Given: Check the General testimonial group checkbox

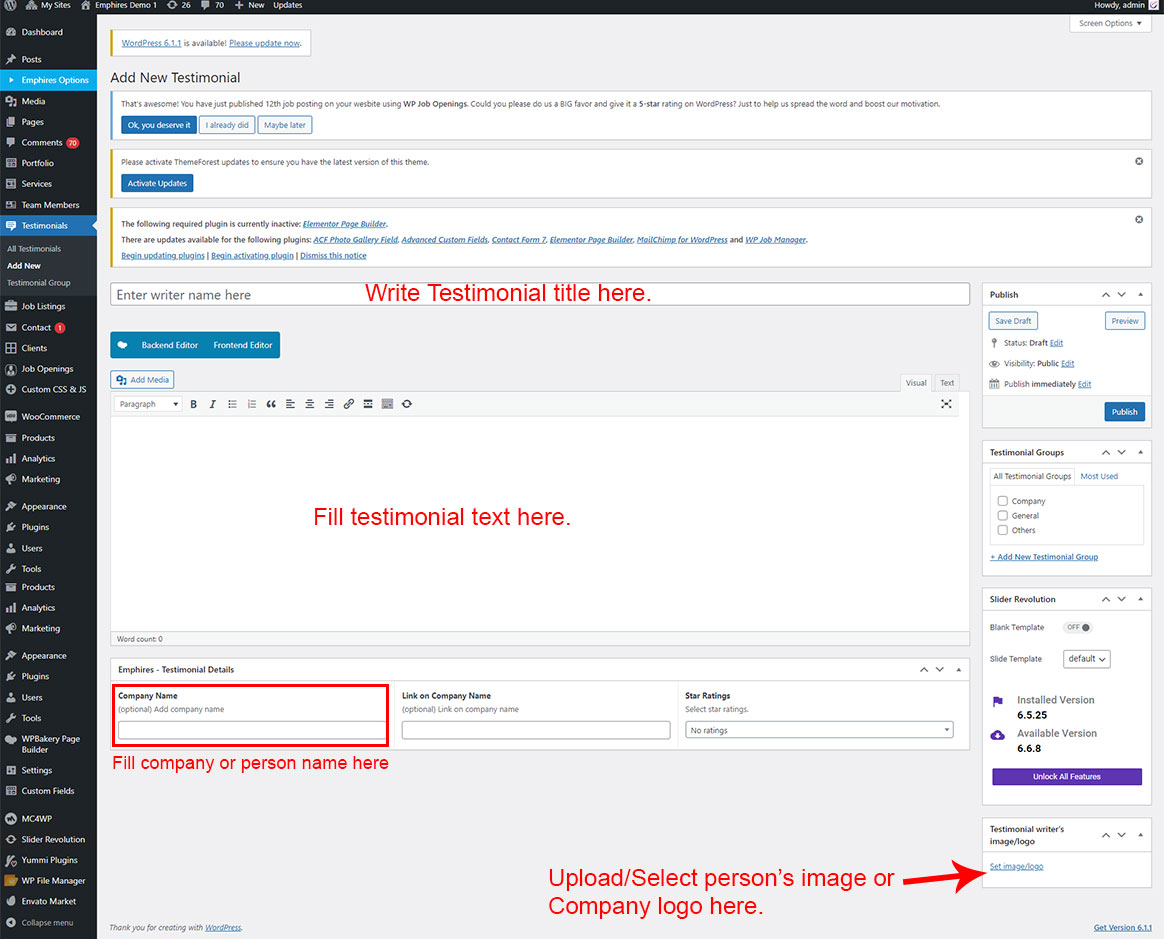Looking at the screenshot, I should point(1002,516).
